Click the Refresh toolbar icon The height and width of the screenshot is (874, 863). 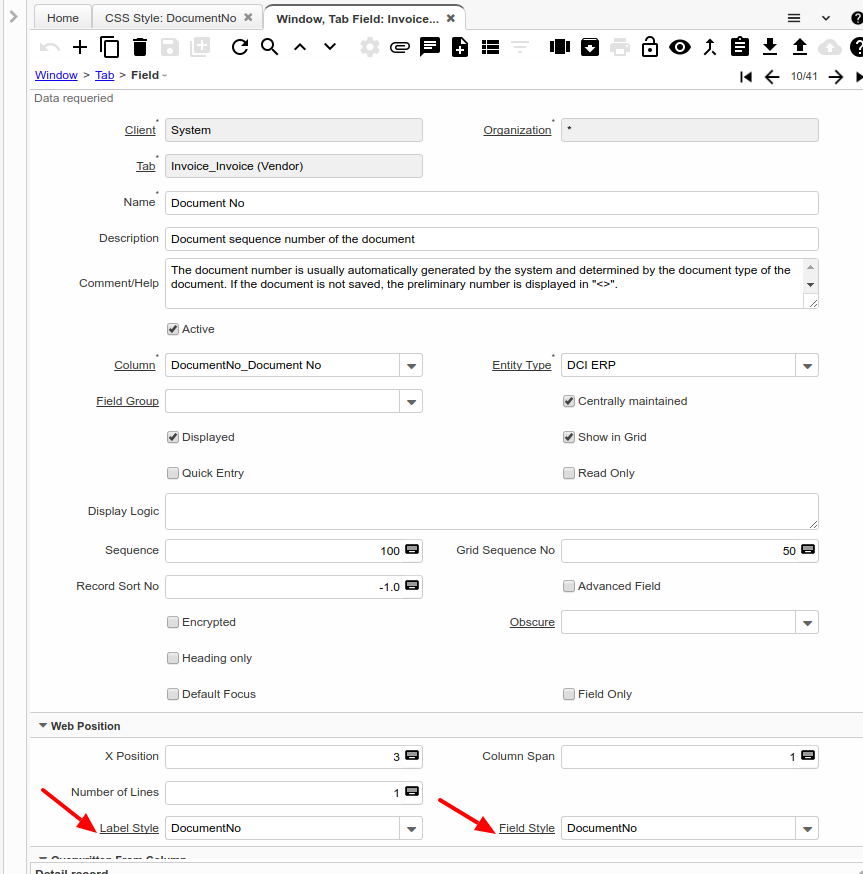pos(239,47)
